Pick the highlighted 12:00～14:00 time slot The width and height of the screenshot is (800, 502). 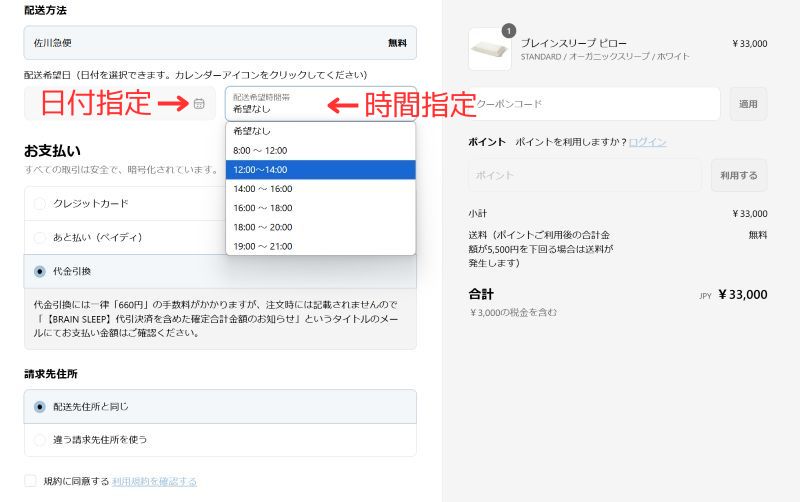[320, 169]
